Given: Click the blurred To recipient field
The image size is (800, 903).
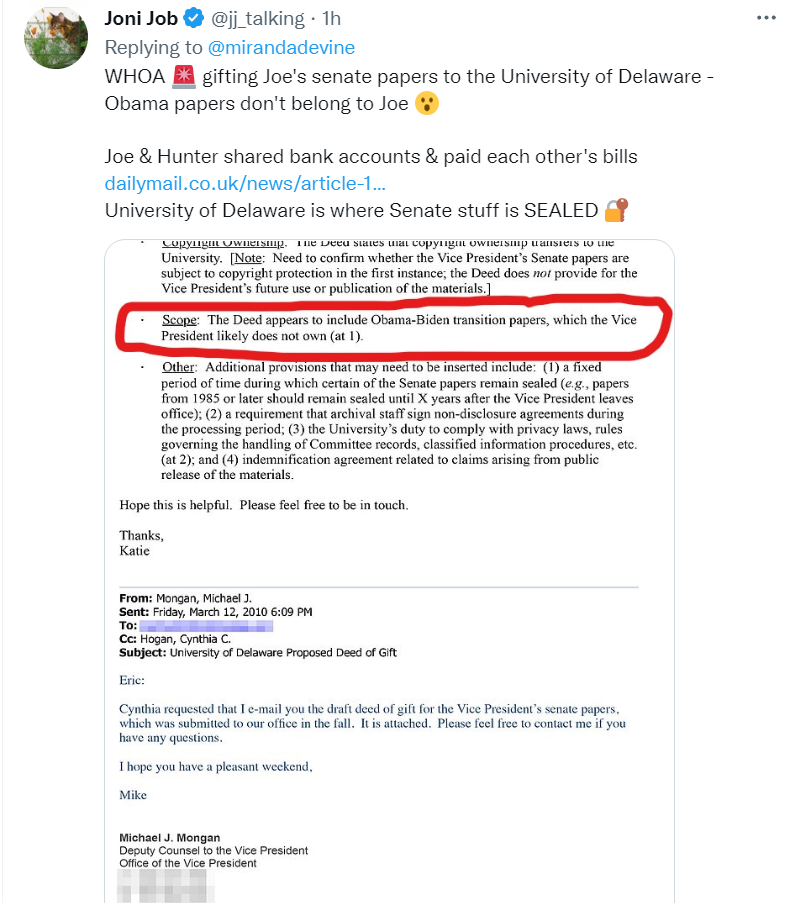Looking at the screenshot, I should 212,625.
